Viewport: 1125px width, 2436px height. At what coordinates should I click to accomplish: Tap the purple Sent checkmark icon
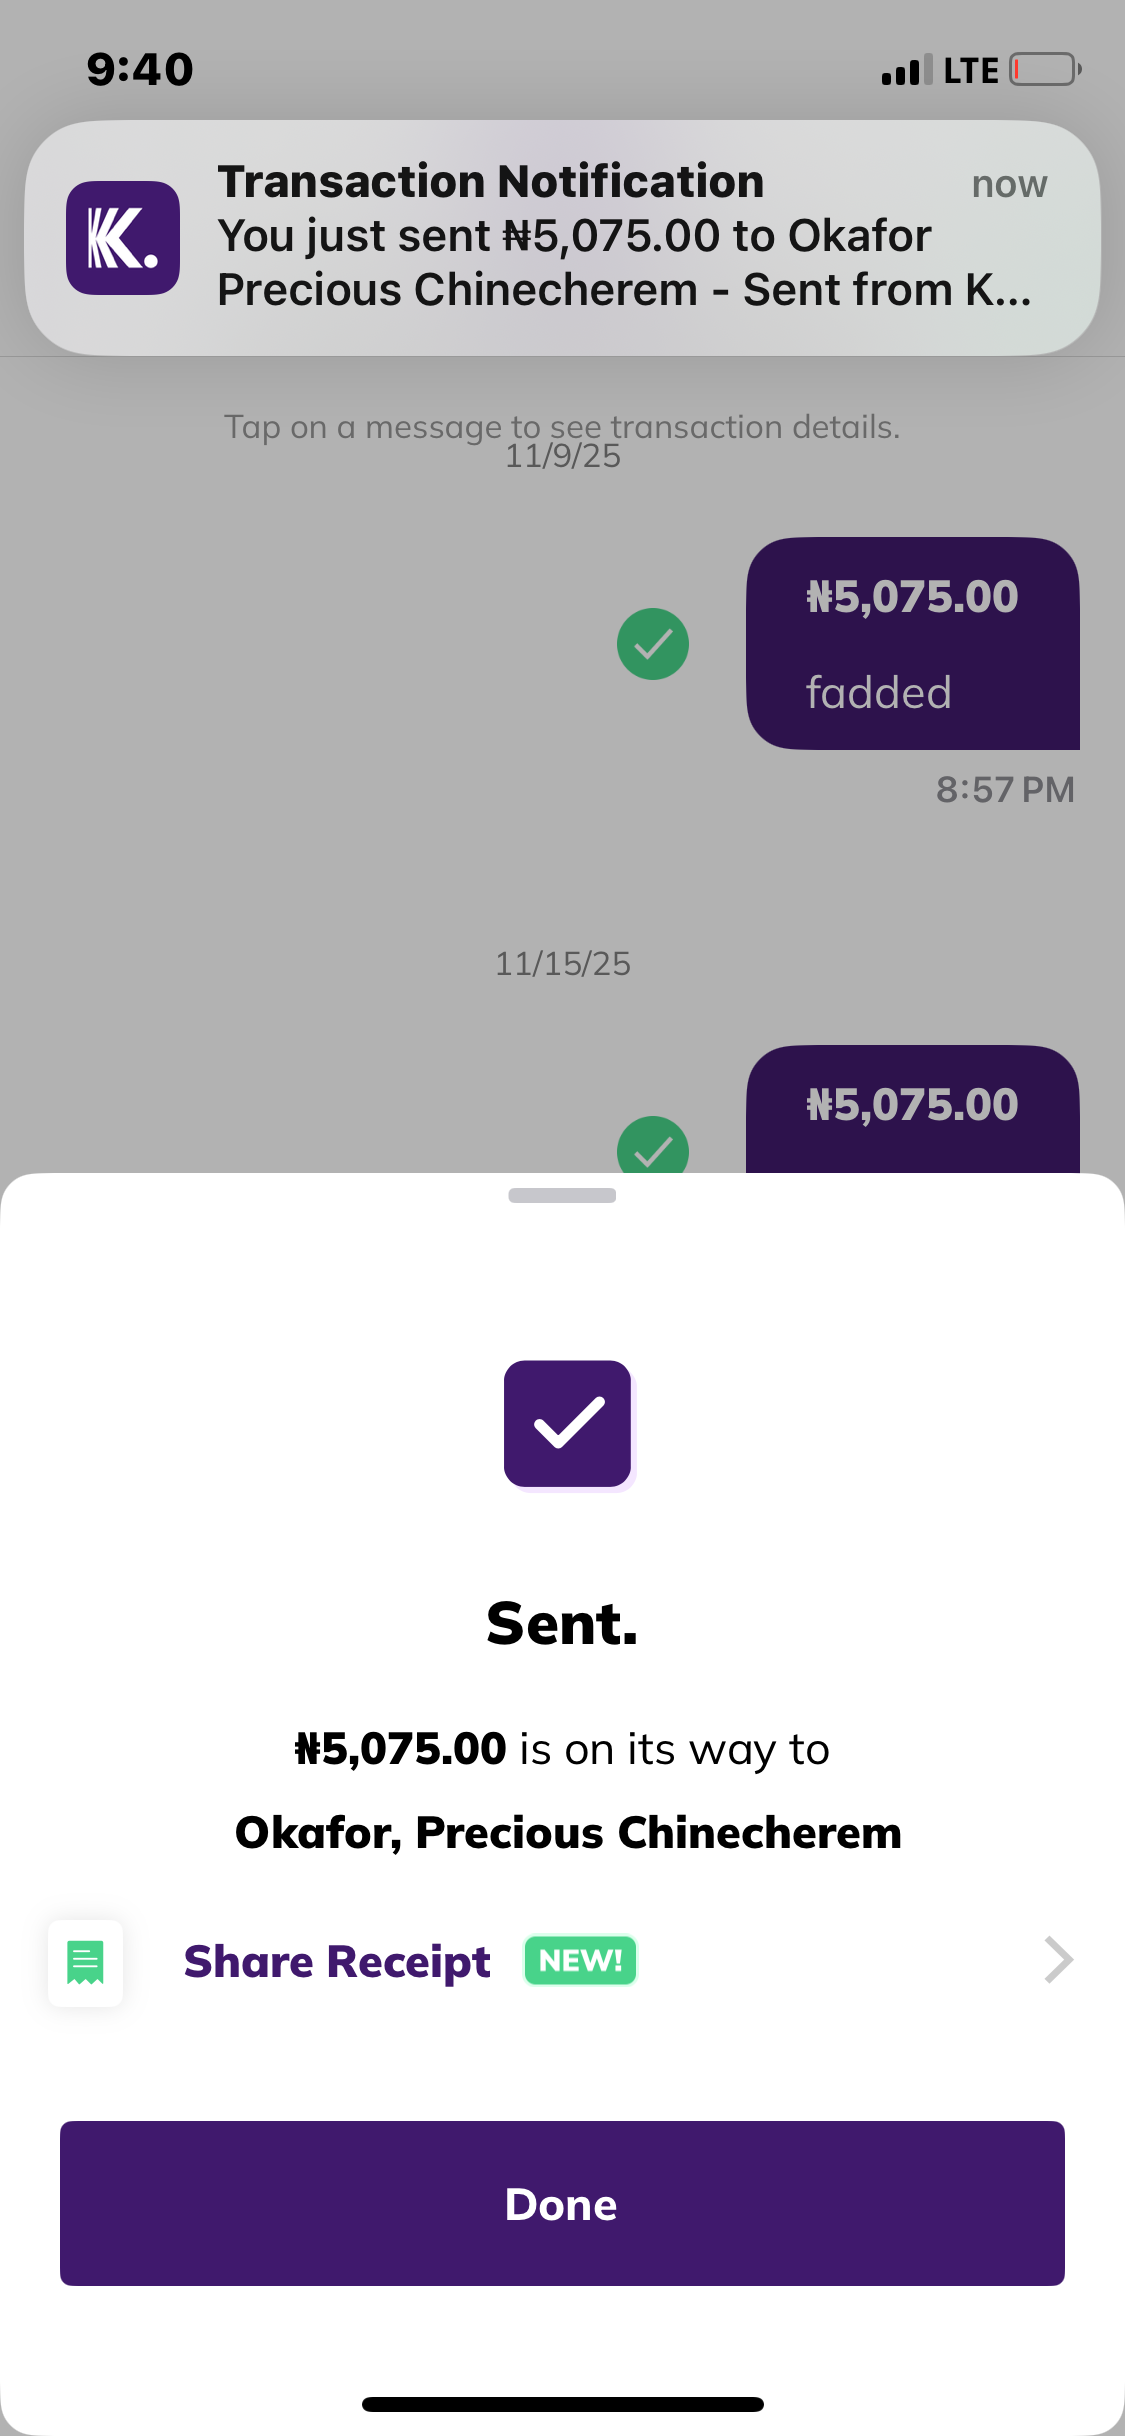point(567,1424)
